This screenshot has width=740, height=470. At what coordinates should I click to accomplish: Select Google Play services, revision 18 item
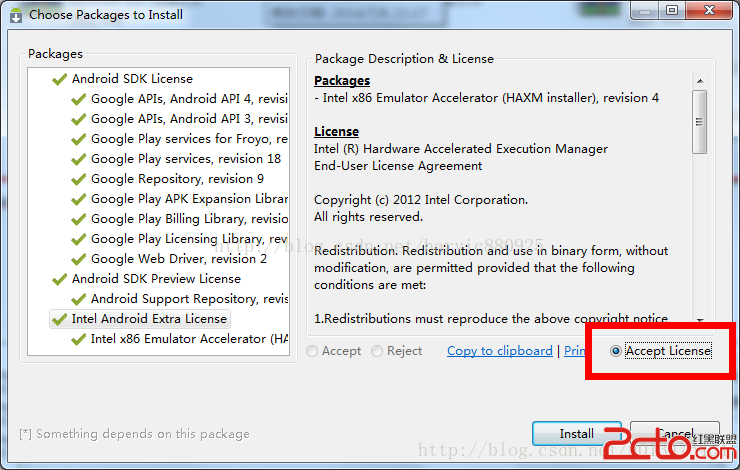[185, 159]
